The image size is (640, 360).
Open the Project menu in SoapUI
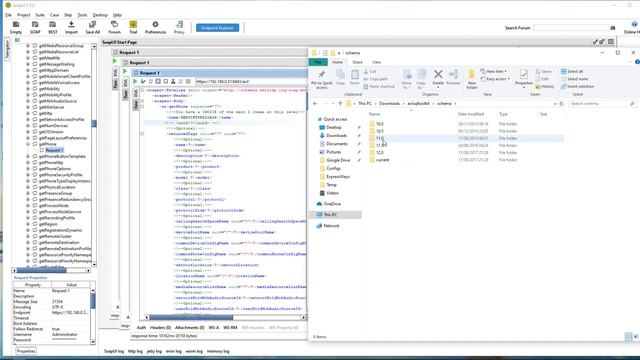pyautogui.click(x=24, y=15)
